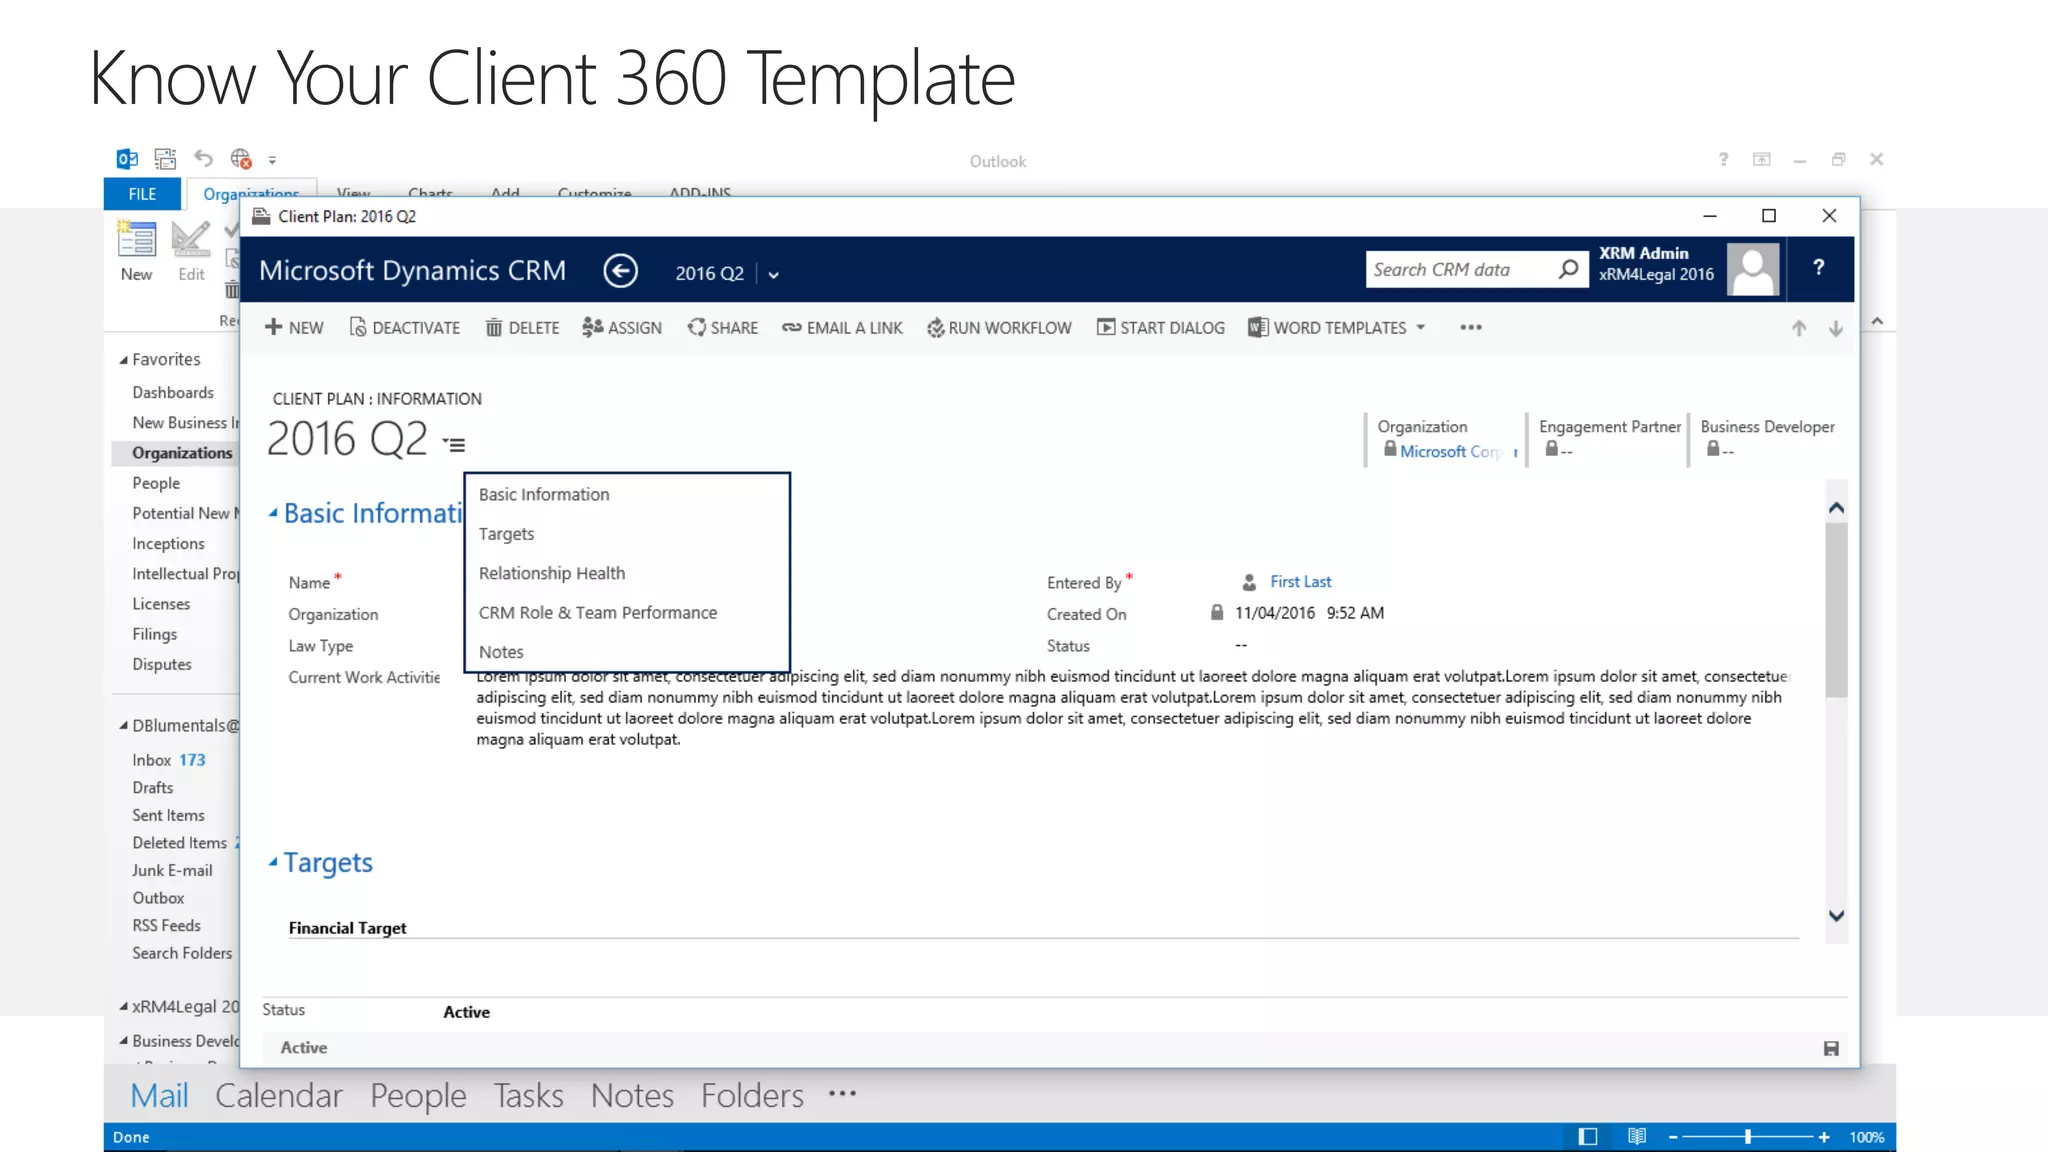Click the save disk icon at bottom right
Image resolution: width=2048 pixels, height=1152 pixels.
tap(1831, 1048)
